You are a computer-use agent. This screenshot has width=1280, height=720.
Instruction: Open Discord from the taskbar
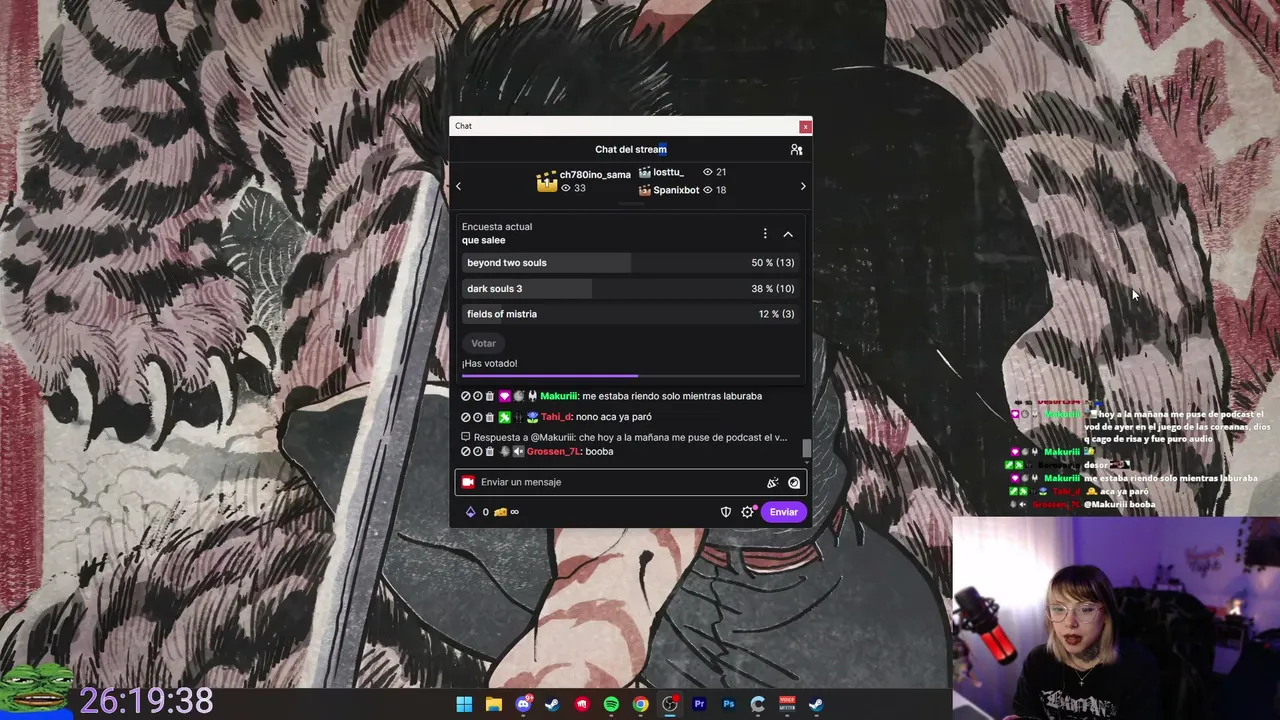[x=523, y=704]
